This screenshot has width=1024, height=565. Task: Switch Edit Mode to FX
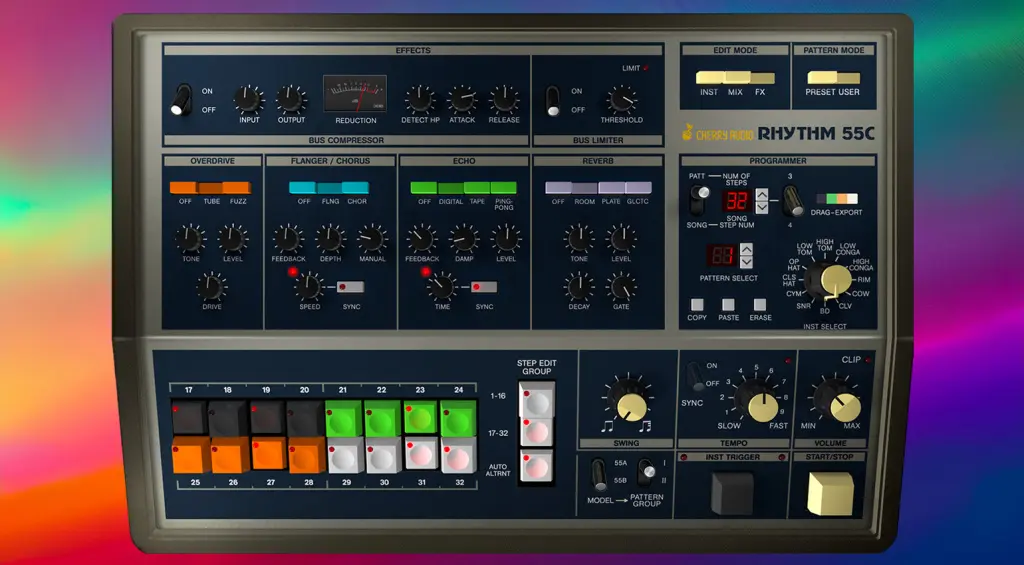[761, 78]
